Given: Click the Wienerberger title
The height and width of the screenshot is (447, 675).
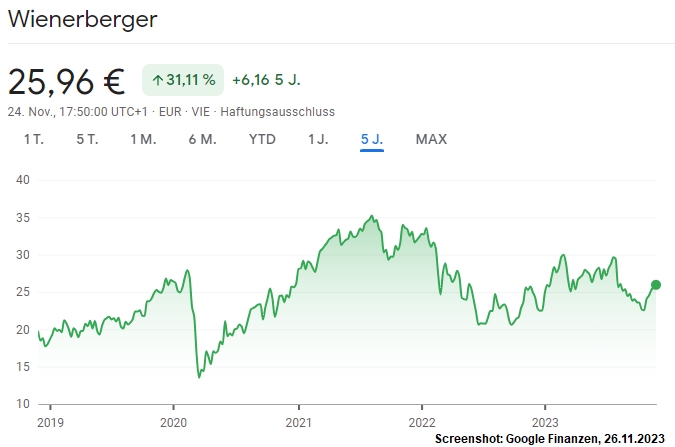Looking at the screenshot, I should coord(83,20).
